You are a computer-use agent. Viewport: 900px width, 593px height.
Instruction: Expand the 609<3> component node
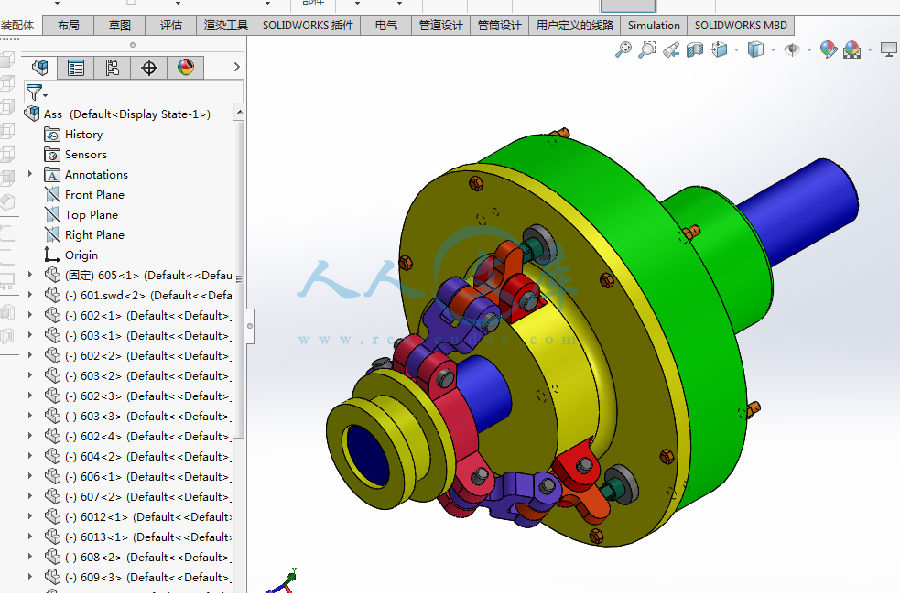pyautogui.click(x=30, y=576)
